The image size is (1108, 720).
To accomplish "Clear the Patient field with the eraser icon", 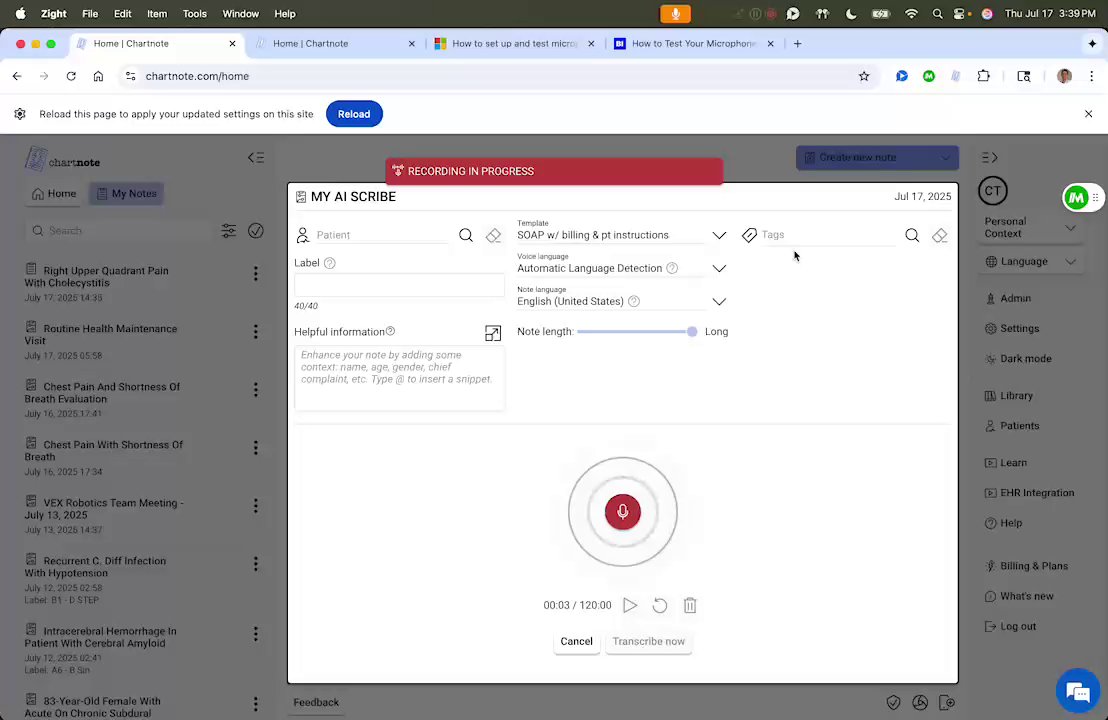I will click(493, 235).
